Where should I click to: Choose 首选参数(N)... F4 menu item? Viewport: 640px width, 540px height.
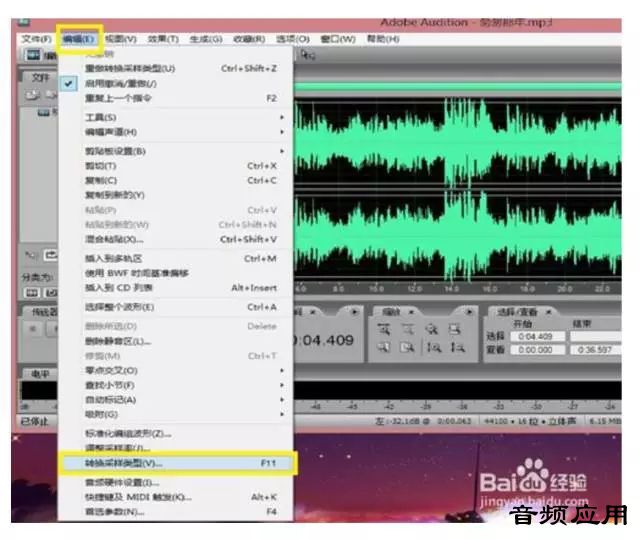pyautogui.click(x=176, y=512)
